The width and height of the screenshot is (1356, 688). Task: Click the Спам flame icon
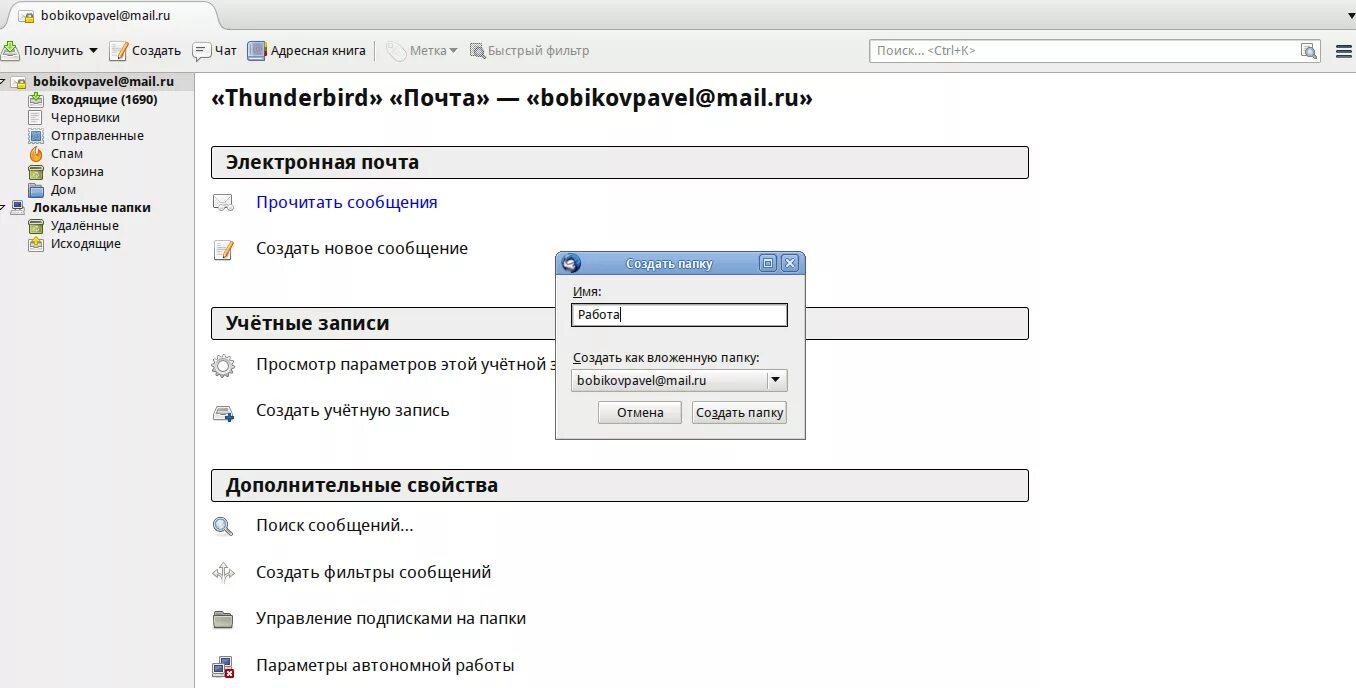pos(36,154)
